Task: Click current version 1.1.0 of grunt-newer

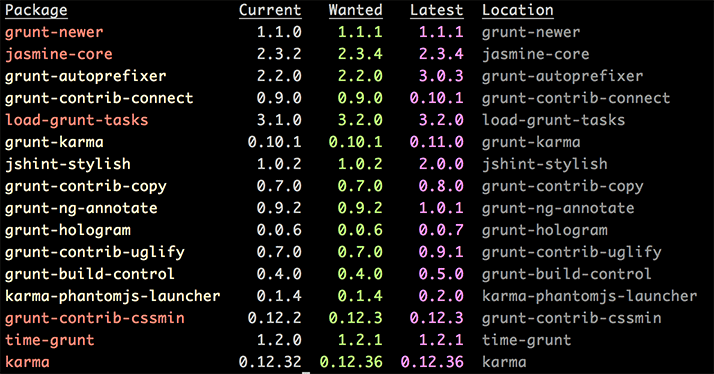Action: (x=279, y=32)
